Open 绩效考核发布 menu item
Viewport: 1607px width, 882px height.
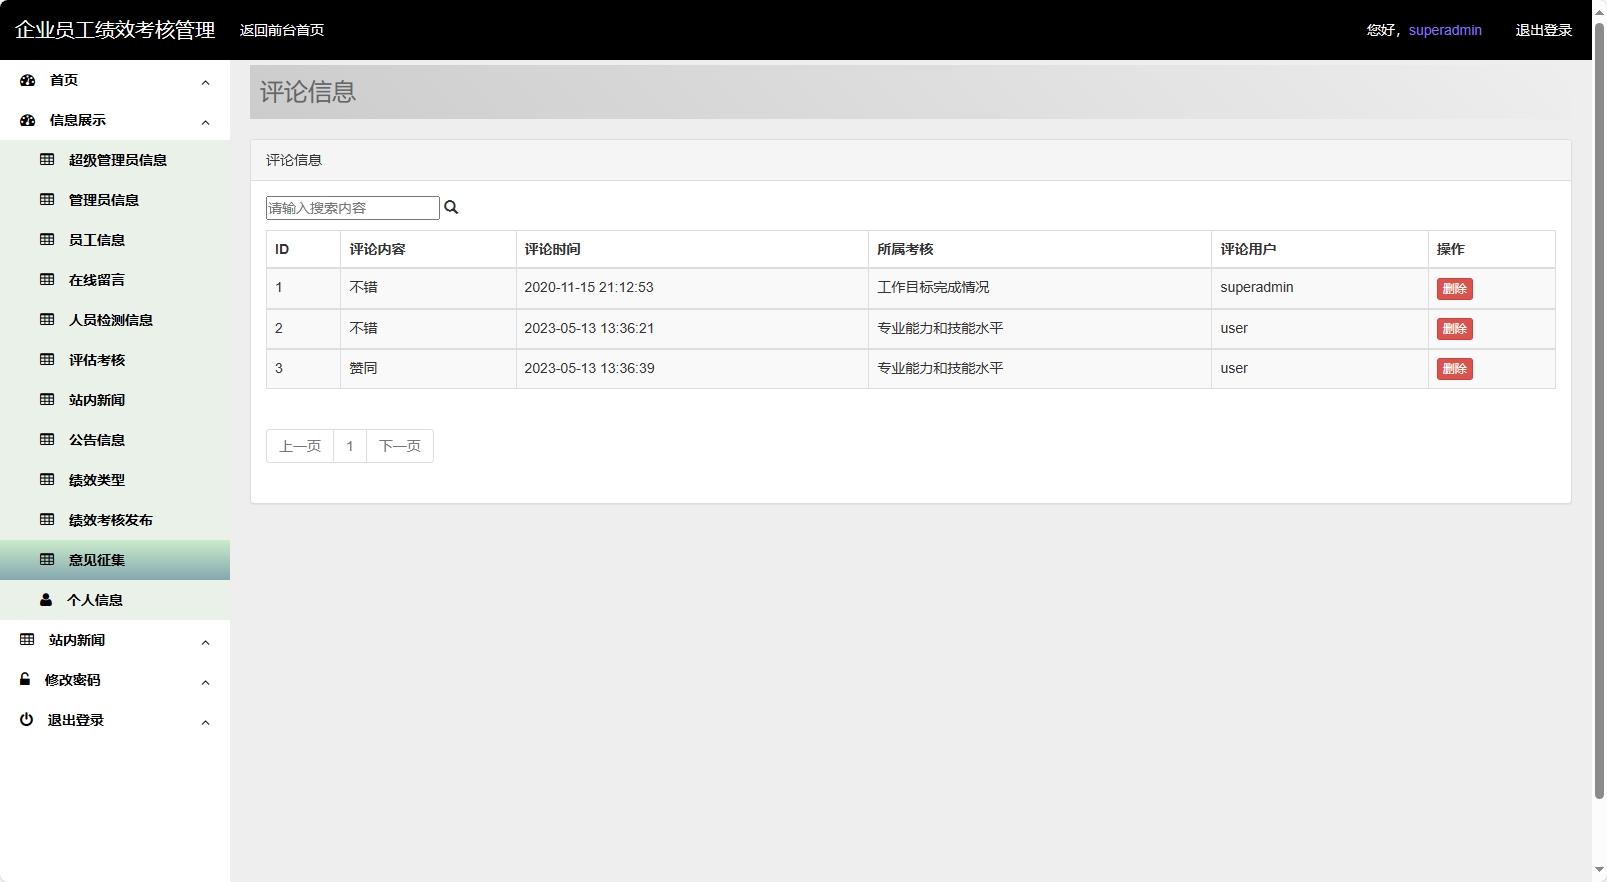(x=115, y=520)
